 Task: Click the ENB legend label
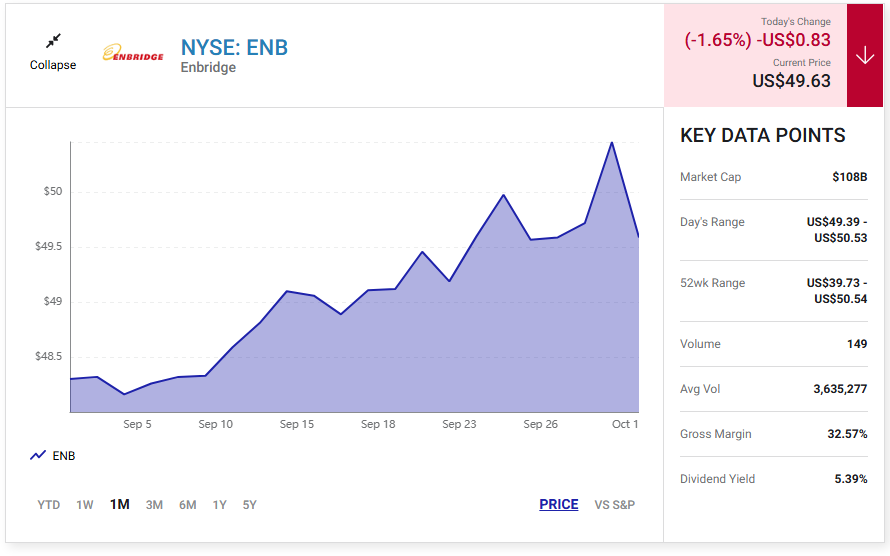pos(64,456)
